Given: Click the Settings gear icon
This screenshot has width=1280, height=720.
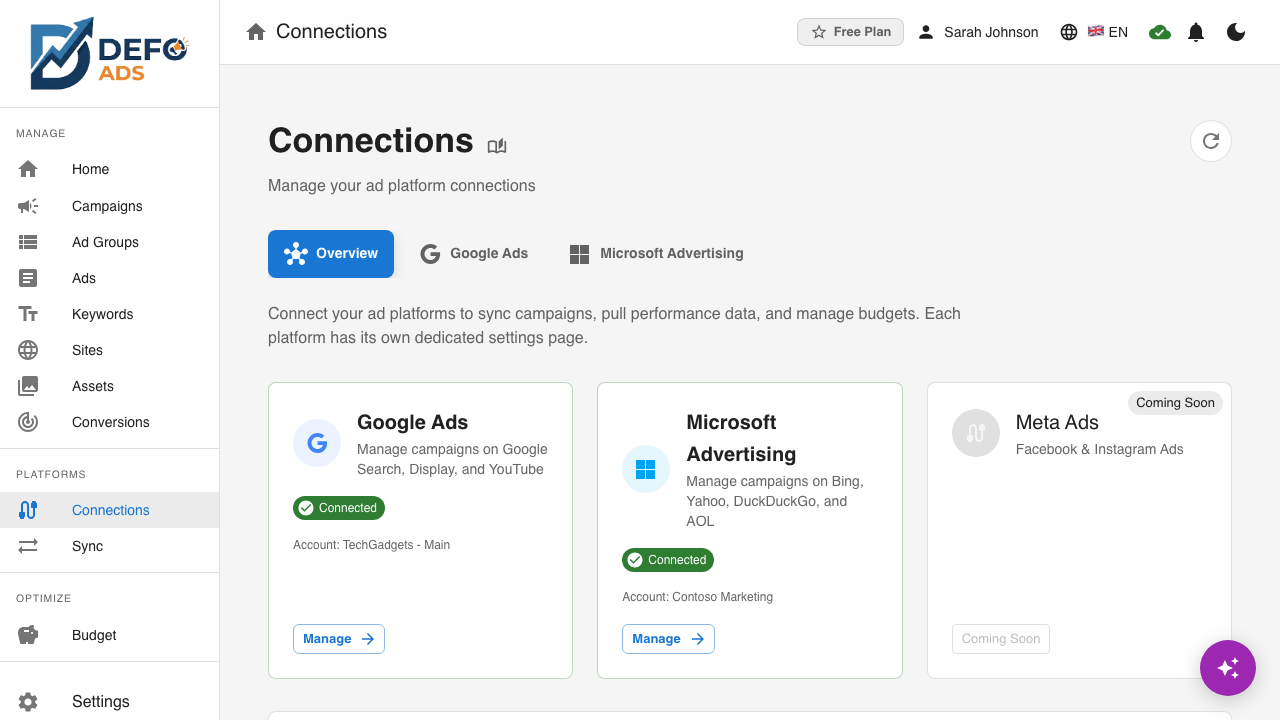Looking at the screenshot, I should (28, 702).
